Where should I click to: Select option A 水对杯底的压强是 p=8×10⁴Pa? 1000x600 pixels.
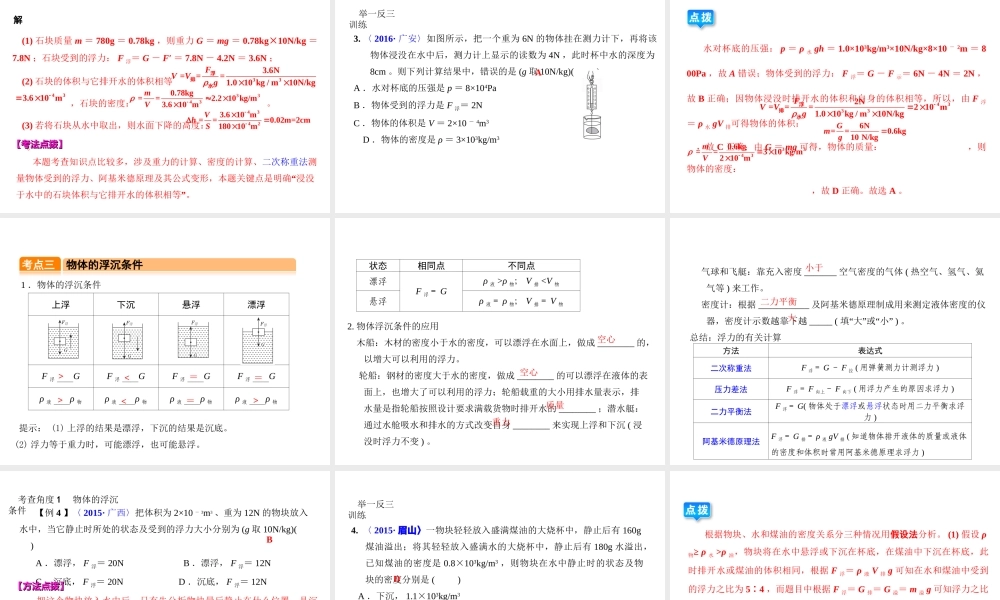[x=425, y=88]
